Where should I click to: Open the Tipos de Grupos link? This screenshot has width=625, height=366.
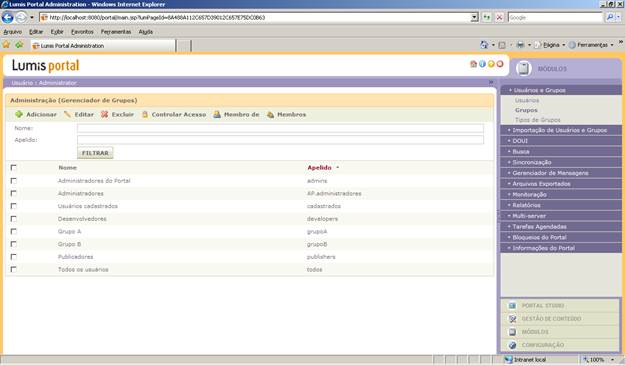click(537, 120)
